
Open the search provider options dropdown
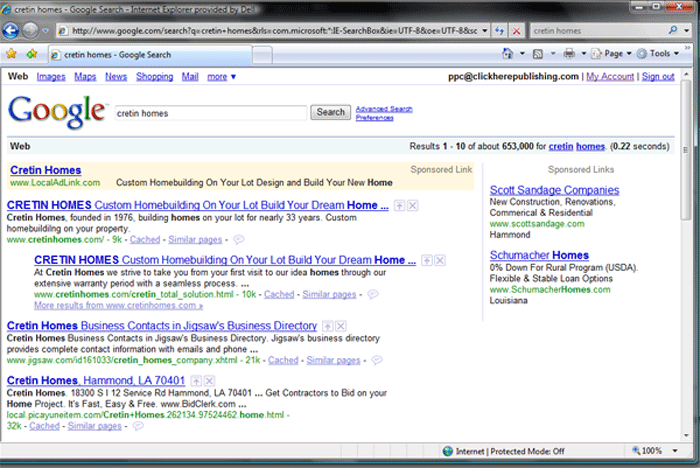point(687,31)
